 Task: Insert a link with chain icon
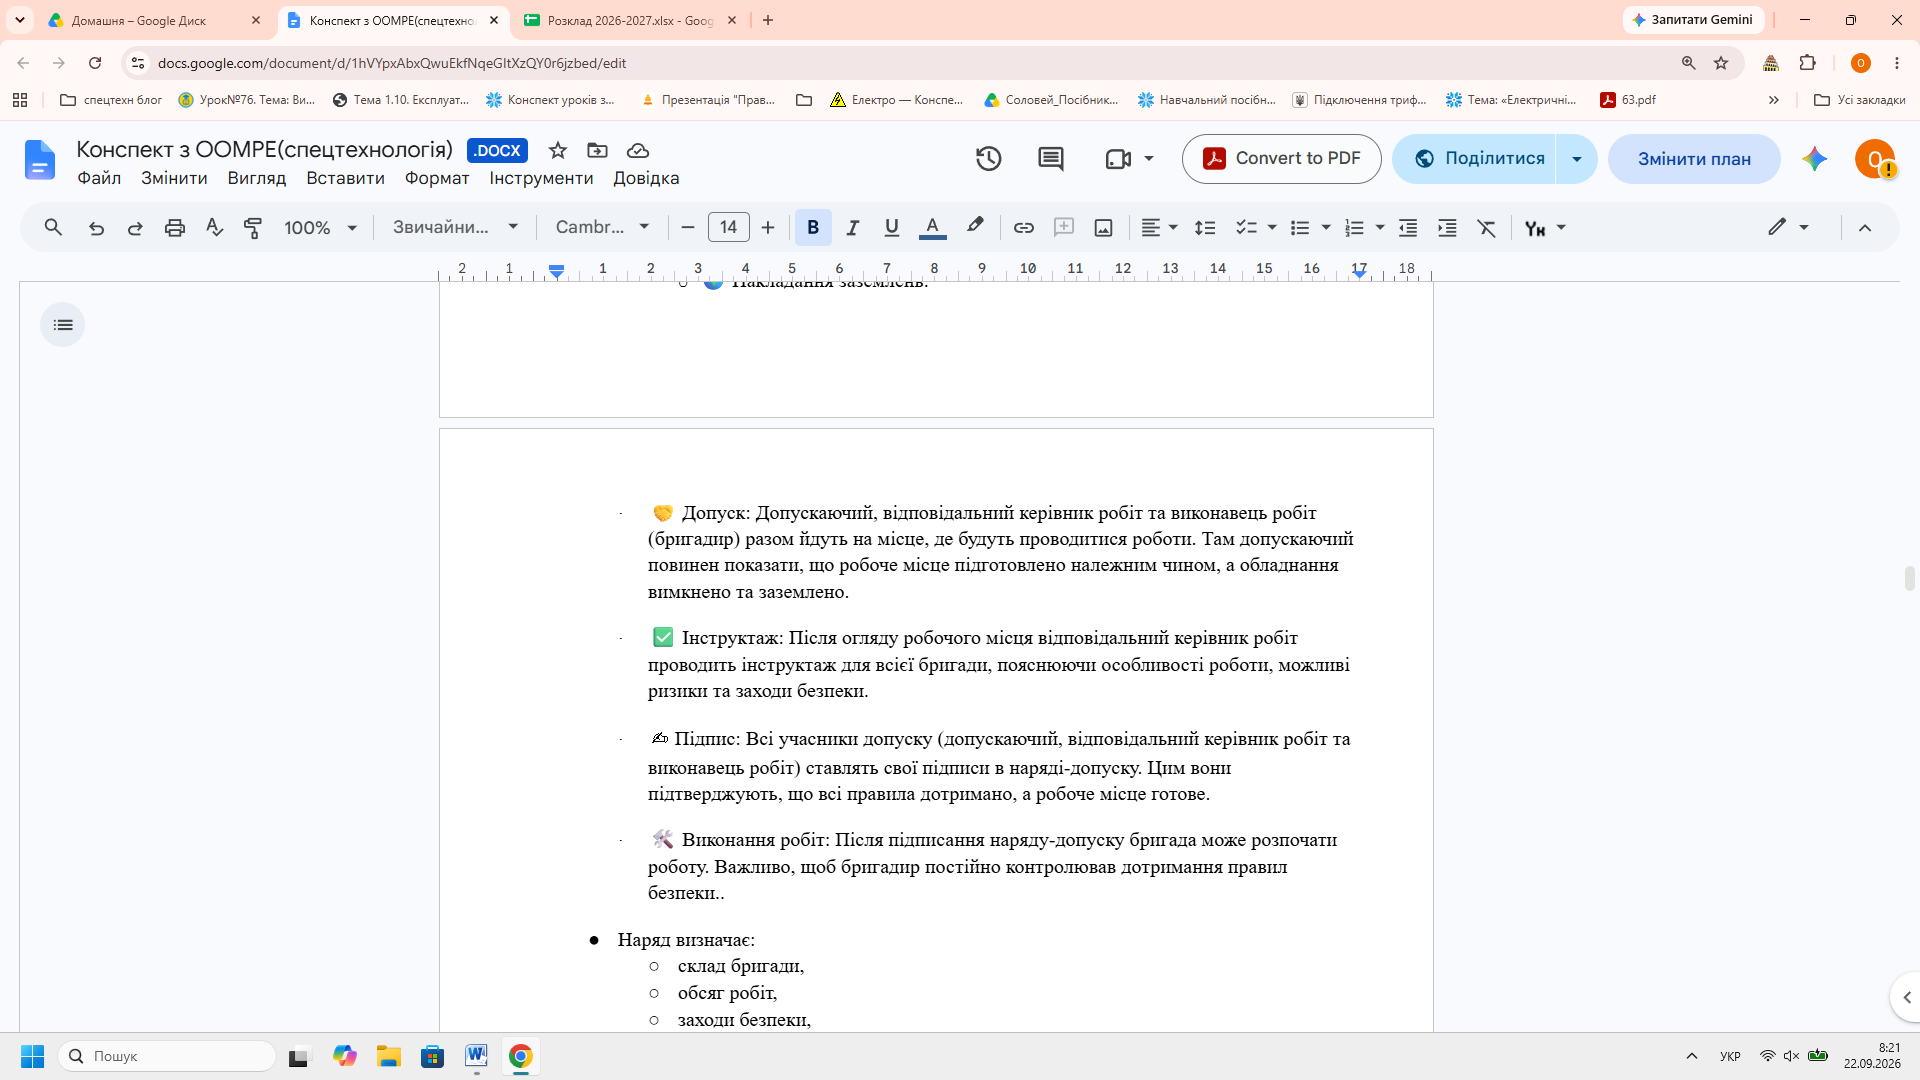tap(1023, 228)
